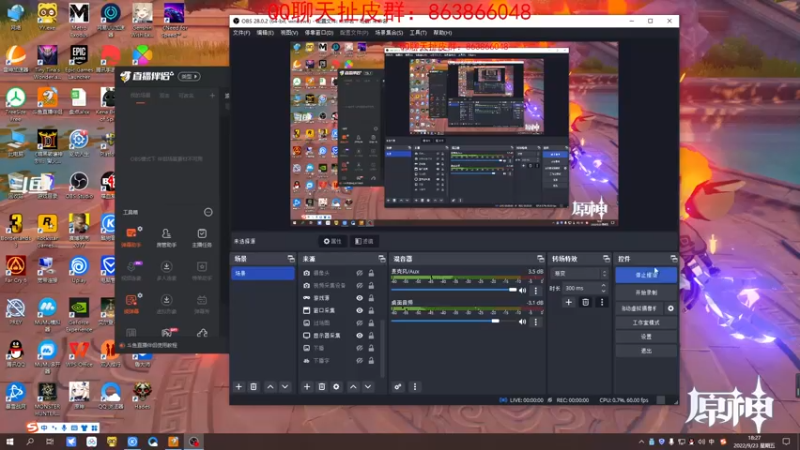Open 编辑(E) menu in OBS
Viewport: 800px width, 450px height.
(265, 33)
